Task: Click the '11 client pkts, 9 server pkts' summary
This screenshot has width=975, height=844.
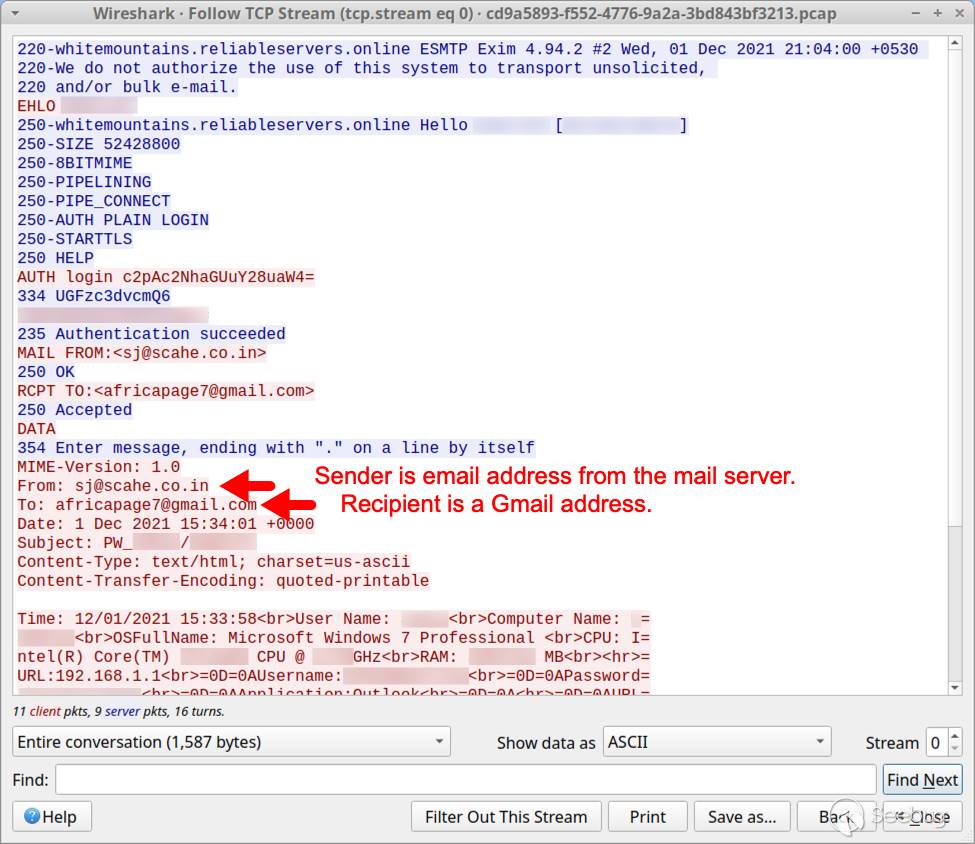Action: point(119,711)
